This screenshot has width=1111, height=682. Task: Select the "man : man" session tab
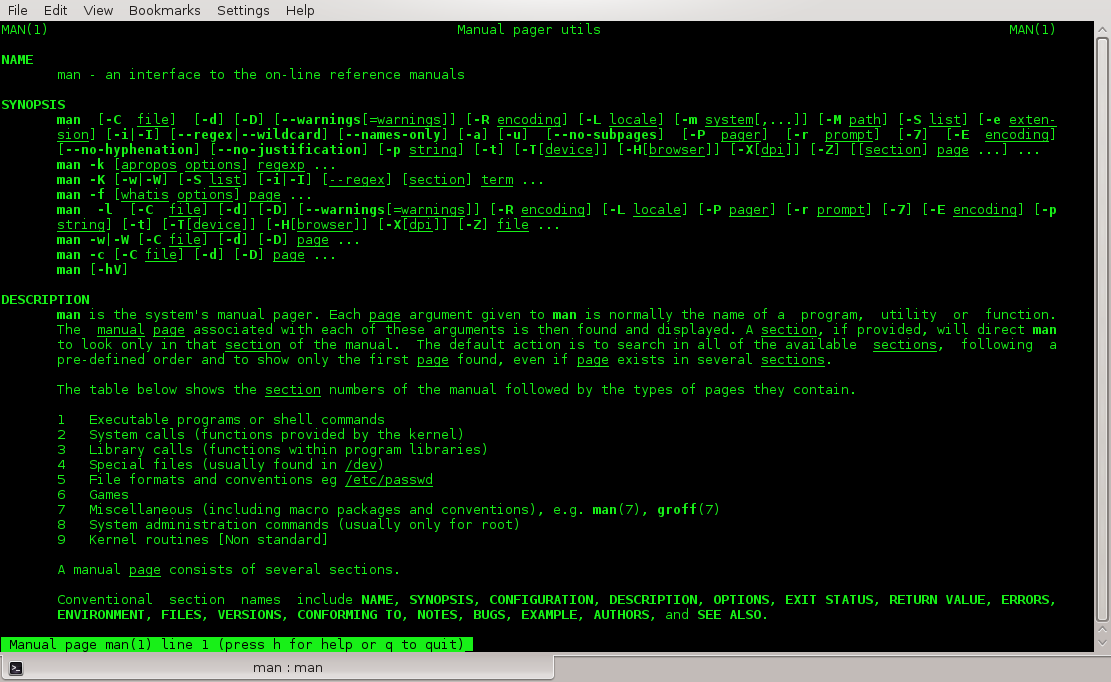[x=278, y=668]
